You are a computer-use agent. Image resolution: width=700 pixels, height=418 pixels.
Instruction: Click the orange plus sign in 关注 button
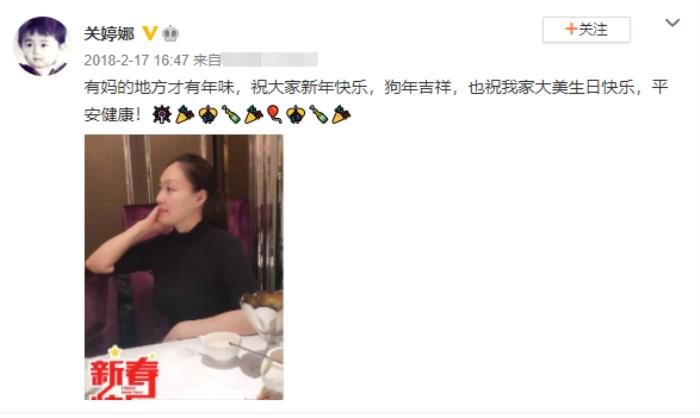[571, 29]
